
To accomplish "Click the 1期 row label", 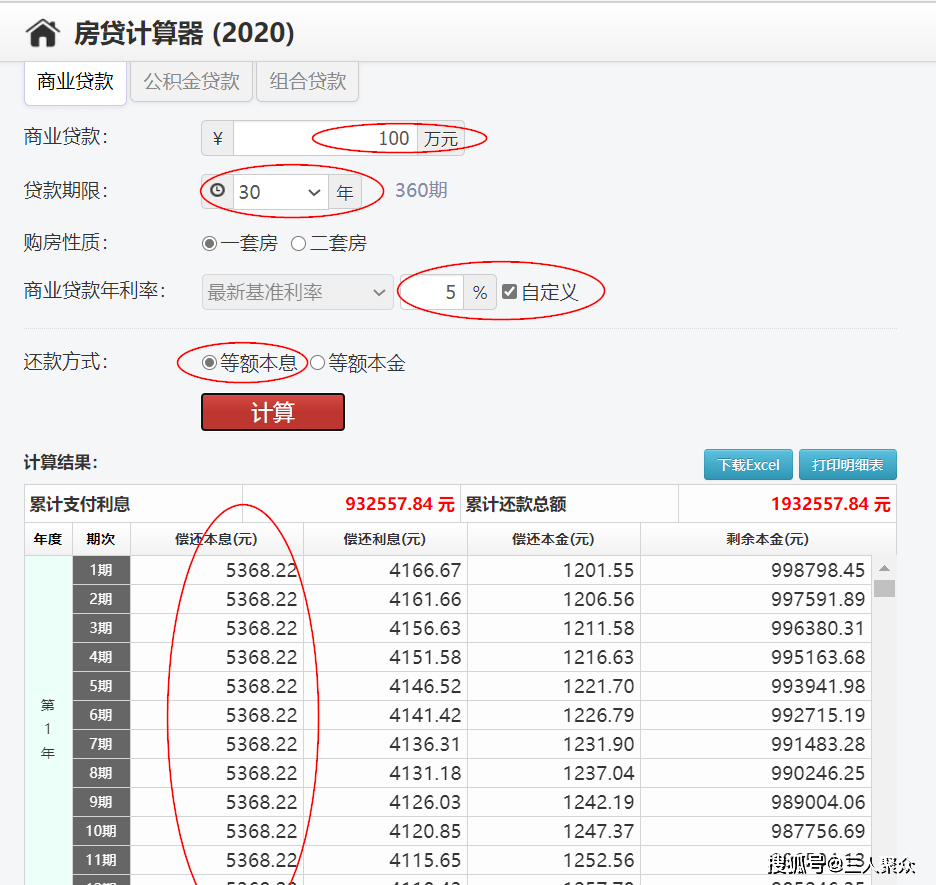I will coord(101,570).
